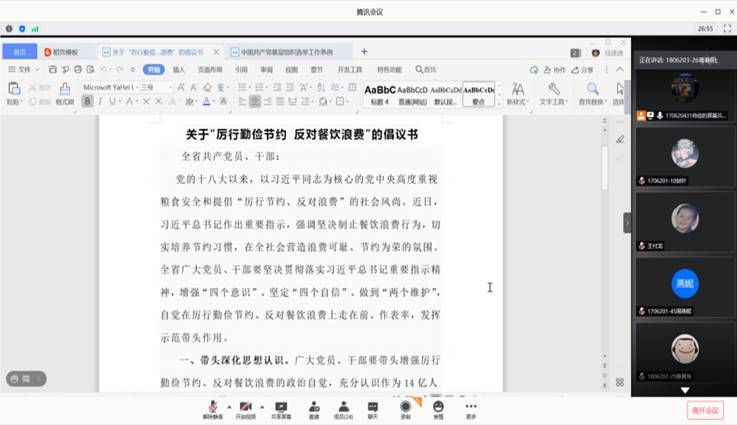Click the red Leave Meeting button
This screenshot has height=425, width=737.
click(705, 410)
